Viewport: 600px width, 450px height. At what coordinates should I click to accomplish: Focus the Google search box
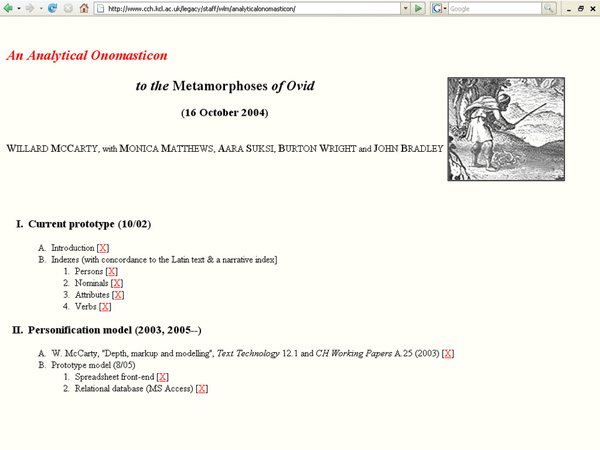[487, 8]
